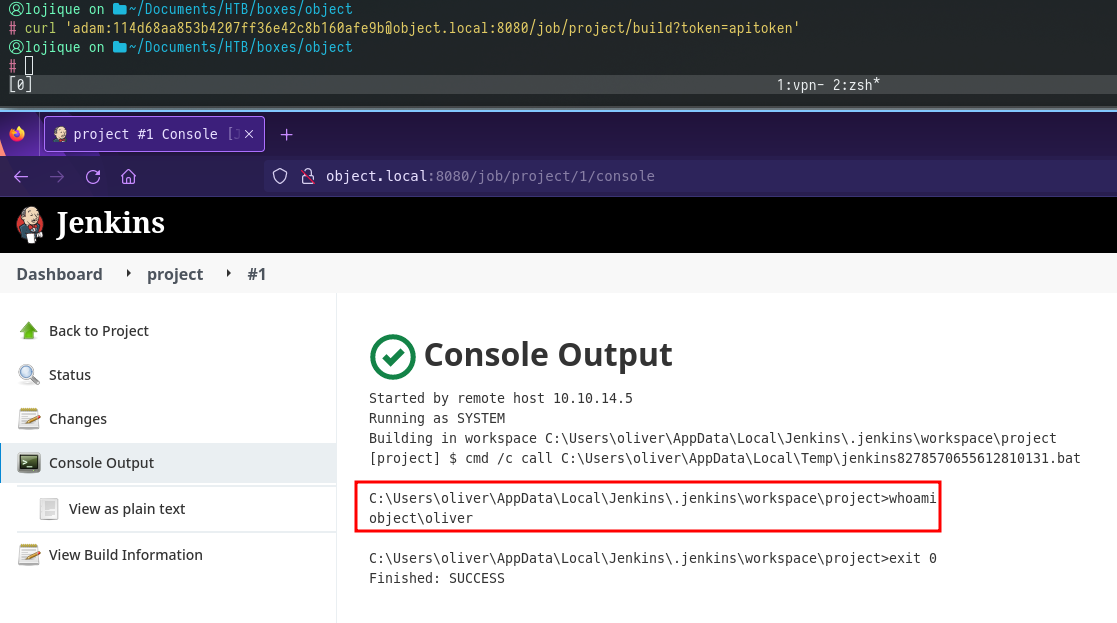Click the View Build Information icon
The image size is (1117, 623).
click(29, 555)
